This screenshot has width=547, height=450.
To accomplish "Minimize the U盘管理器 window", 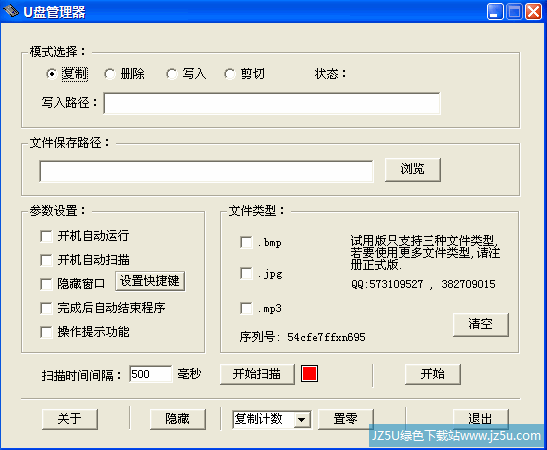I will (495, 12).
